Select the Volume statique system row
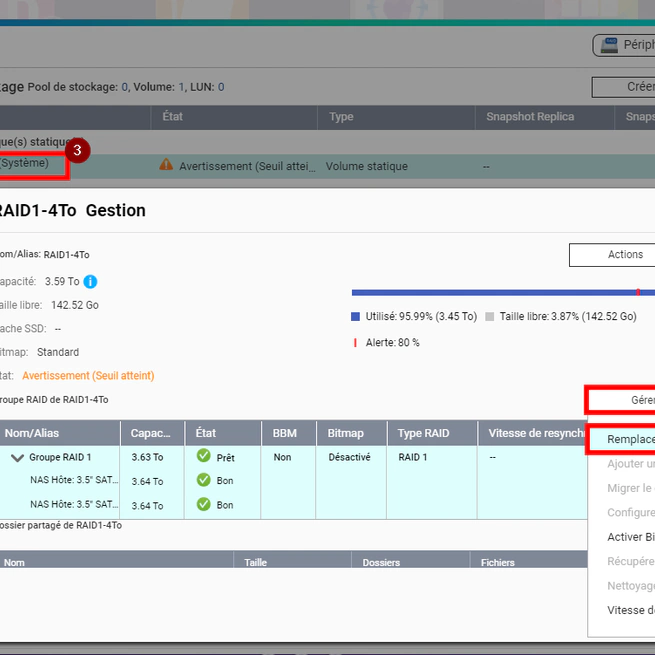 [x=328, y=166]
